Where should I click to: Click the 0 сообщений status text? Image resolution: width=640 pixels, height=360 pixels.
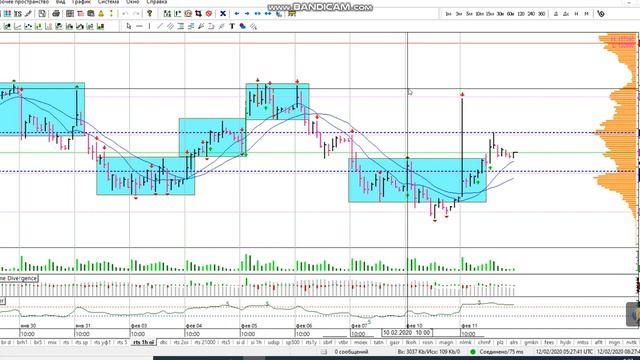point(351,351)
